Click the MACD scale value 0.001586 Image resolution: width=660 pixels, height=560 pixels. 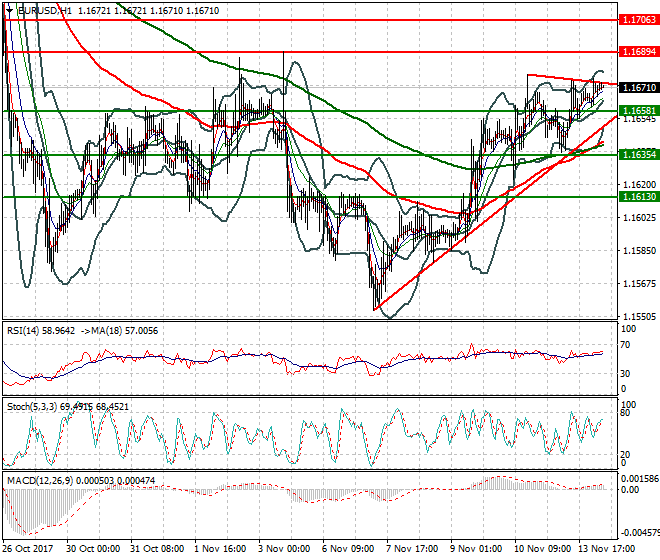640,479
